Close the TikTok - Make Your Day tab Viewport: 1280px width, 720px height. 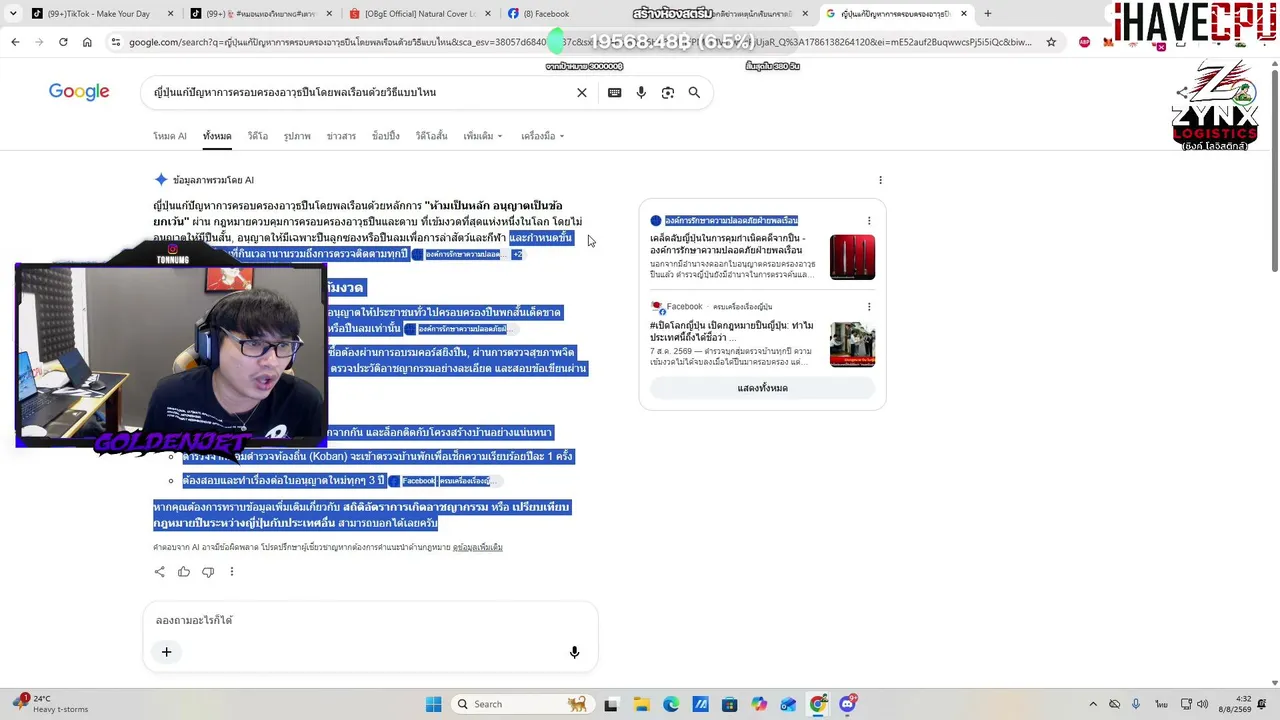point(171,14)
